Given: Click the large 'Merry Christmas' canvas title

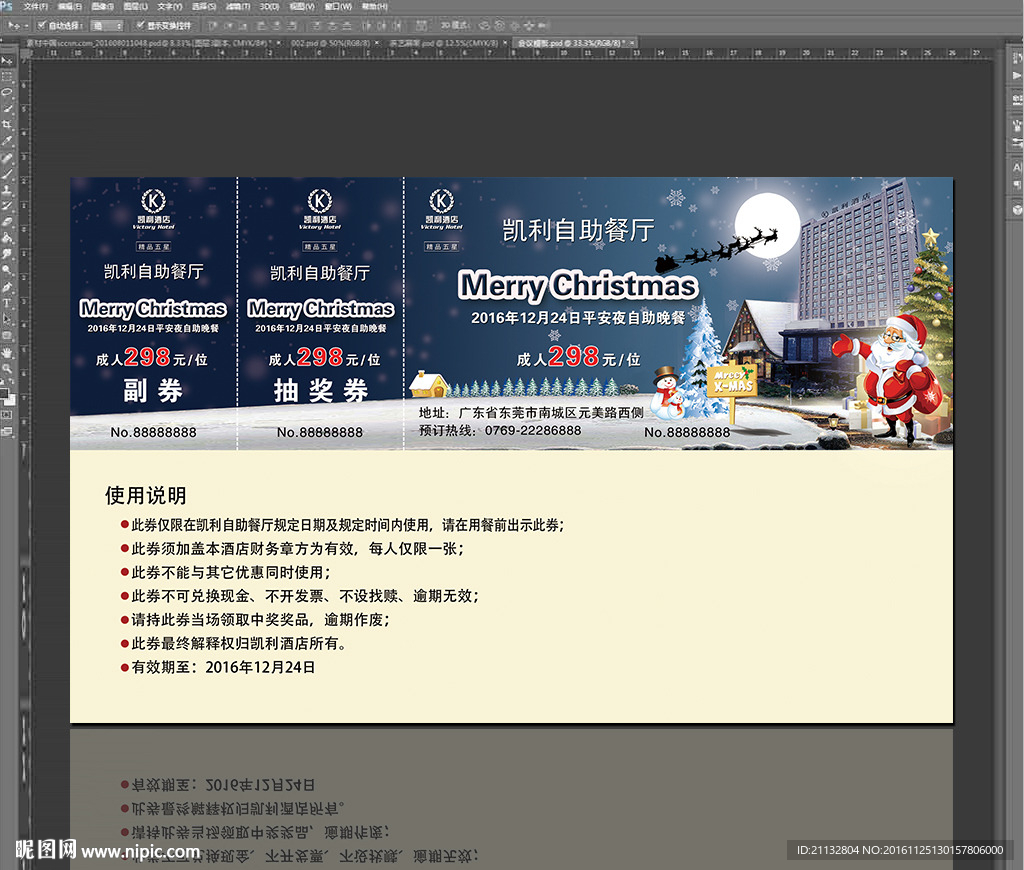Looking at the screenshot, I should tap(578, 285).
